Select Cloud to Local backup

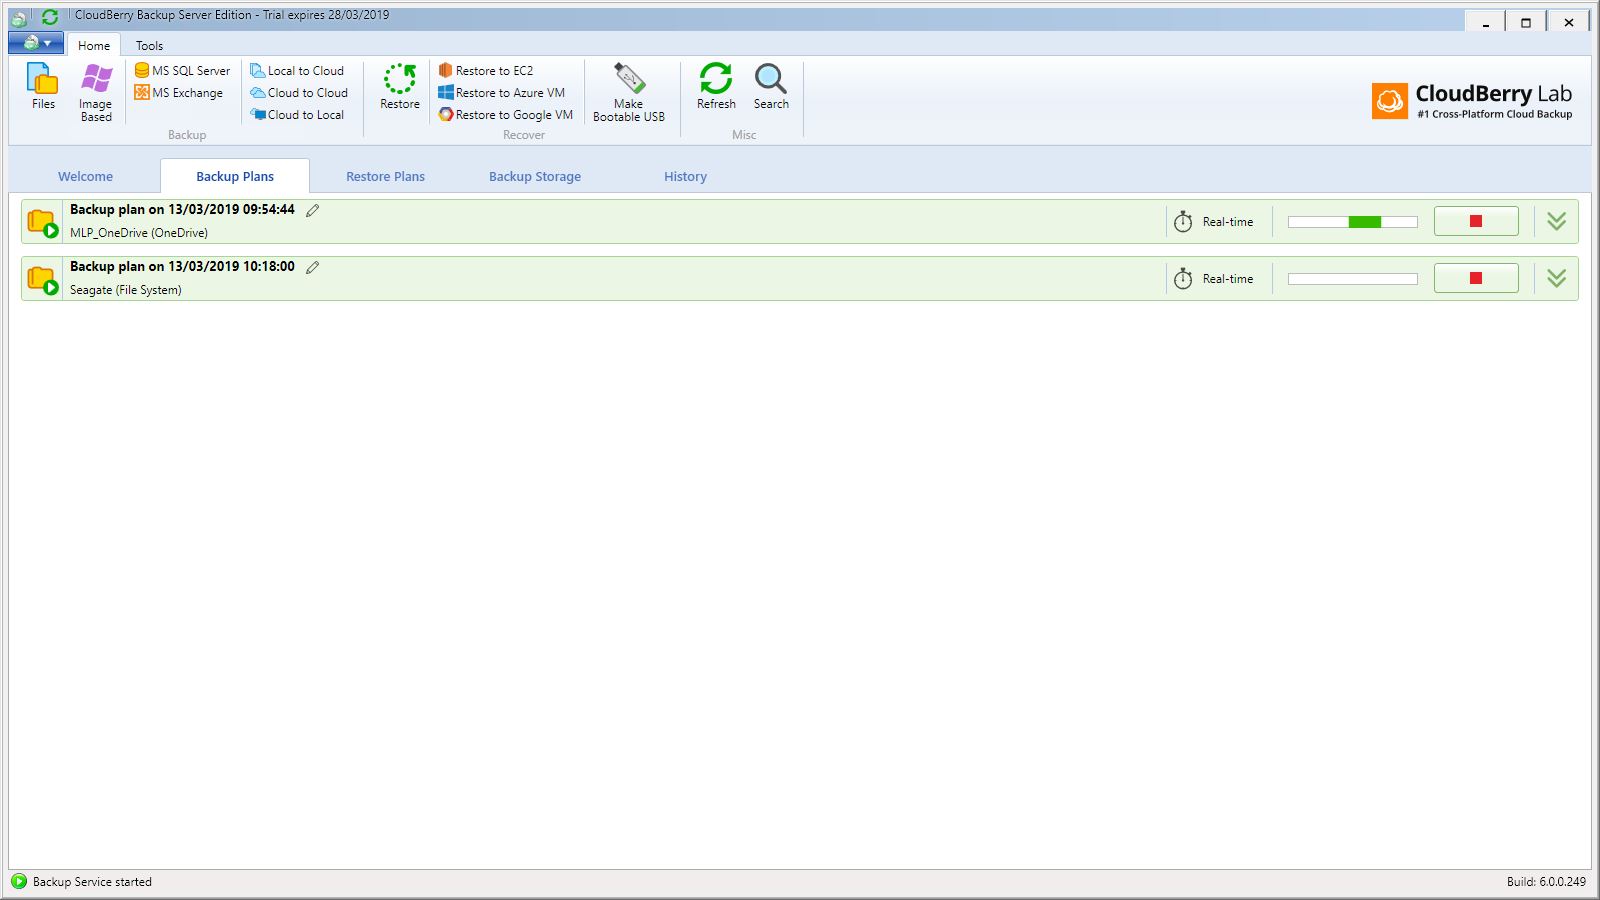pos(297,114)
